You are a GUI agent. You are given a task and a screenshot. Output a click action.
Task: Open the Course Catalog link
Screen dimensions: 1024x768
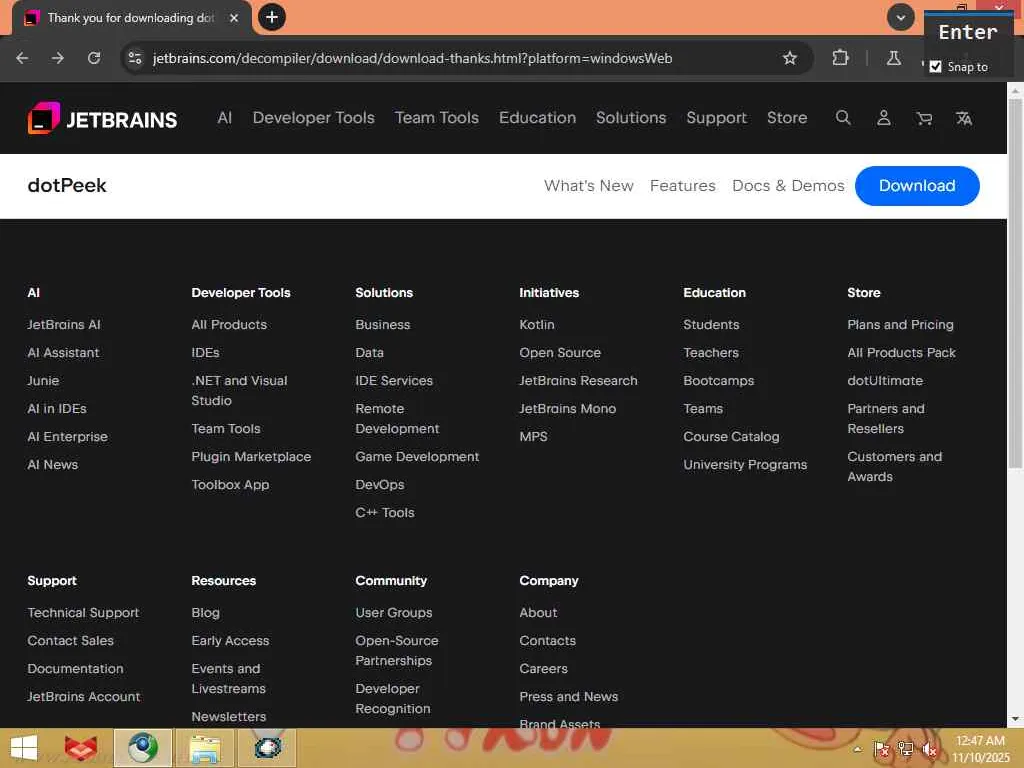tap(731, 437)
